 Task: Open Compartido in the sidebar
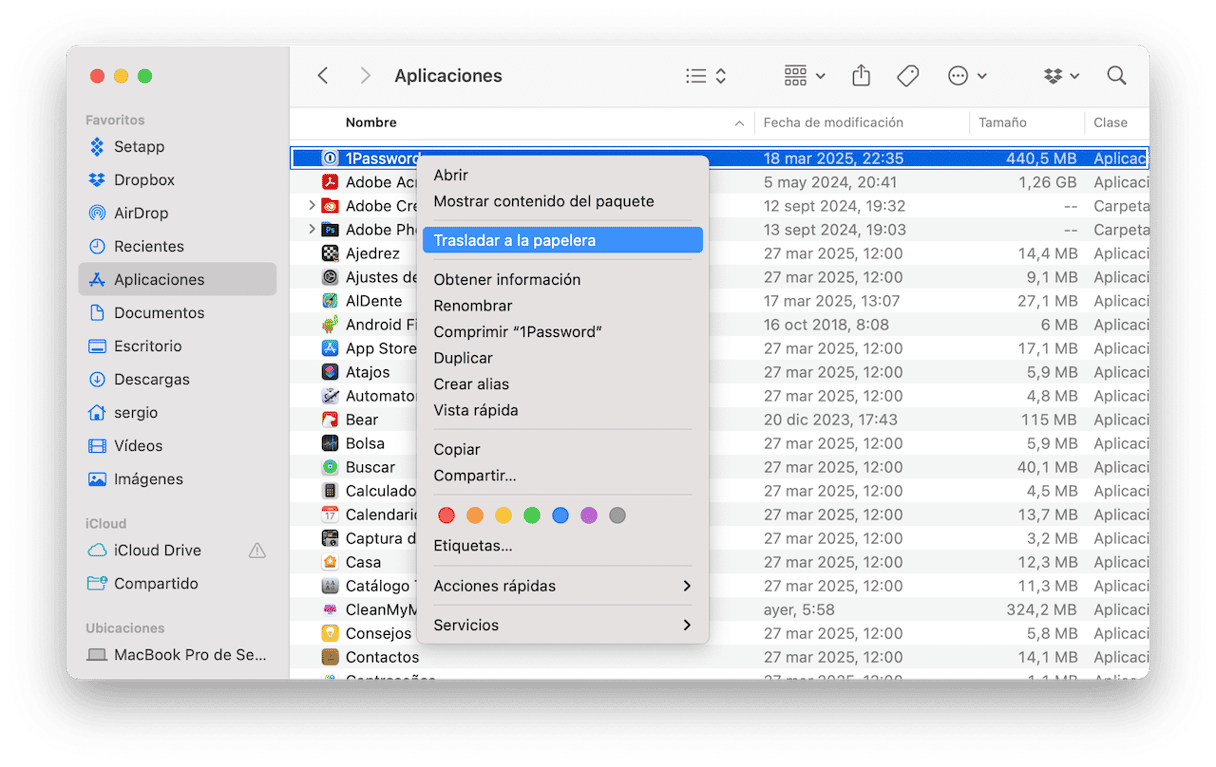[x=177, y=583]
